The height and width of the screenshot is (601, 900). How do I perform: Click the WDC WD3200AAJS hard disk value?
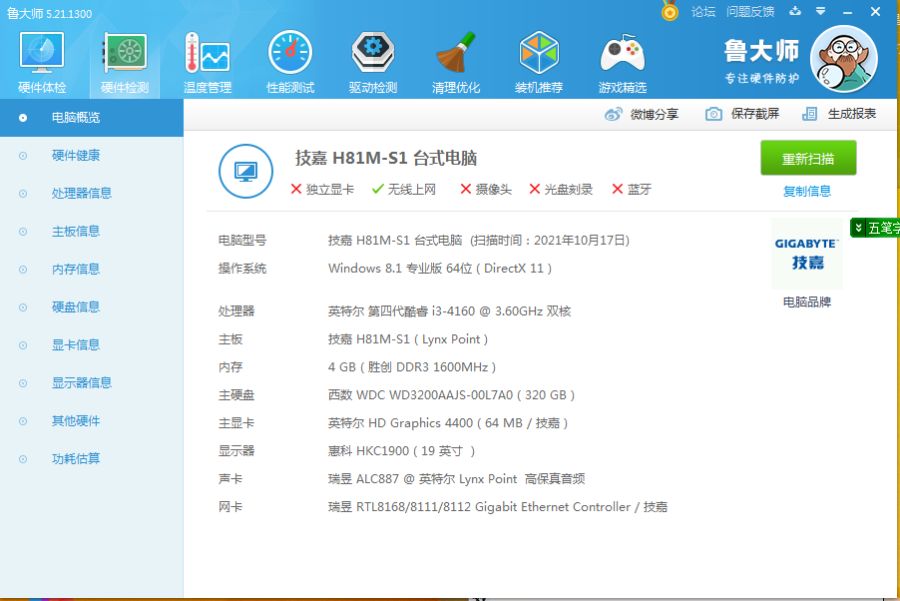point(451,395)
